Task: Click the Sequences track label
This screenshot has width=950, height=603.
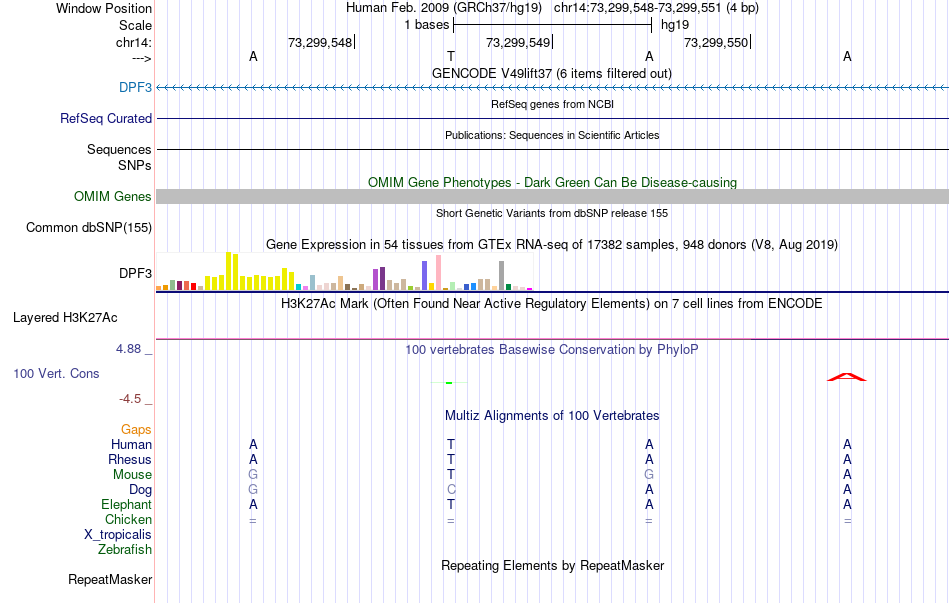Action: [x=119, y=149]
